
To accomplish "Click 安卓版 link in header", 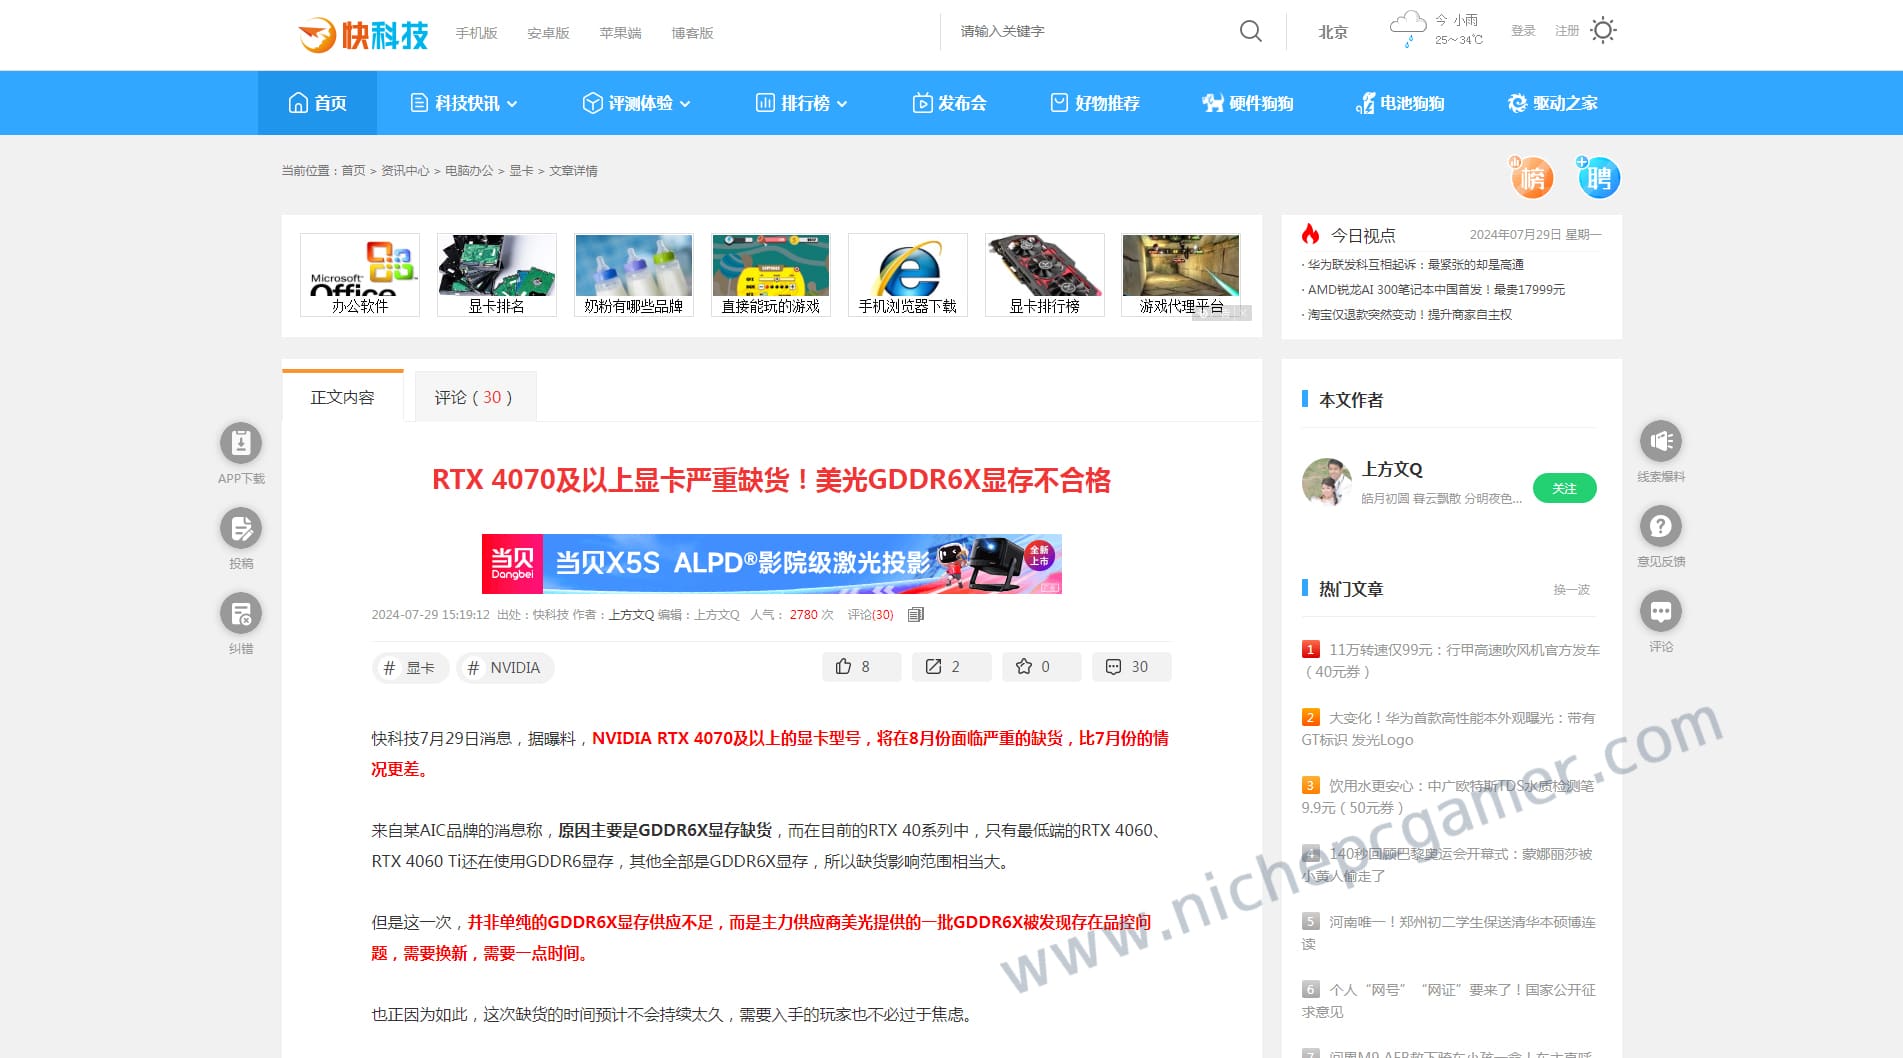I will point(549,33).
